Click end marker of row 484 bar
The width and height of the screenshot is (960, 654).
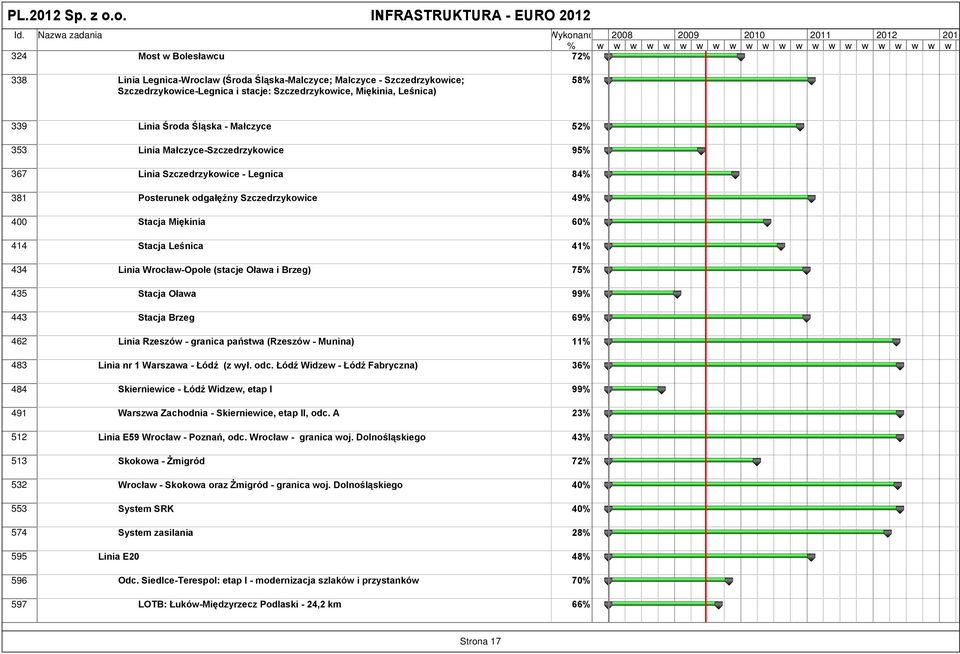click(x=661, y=390)
